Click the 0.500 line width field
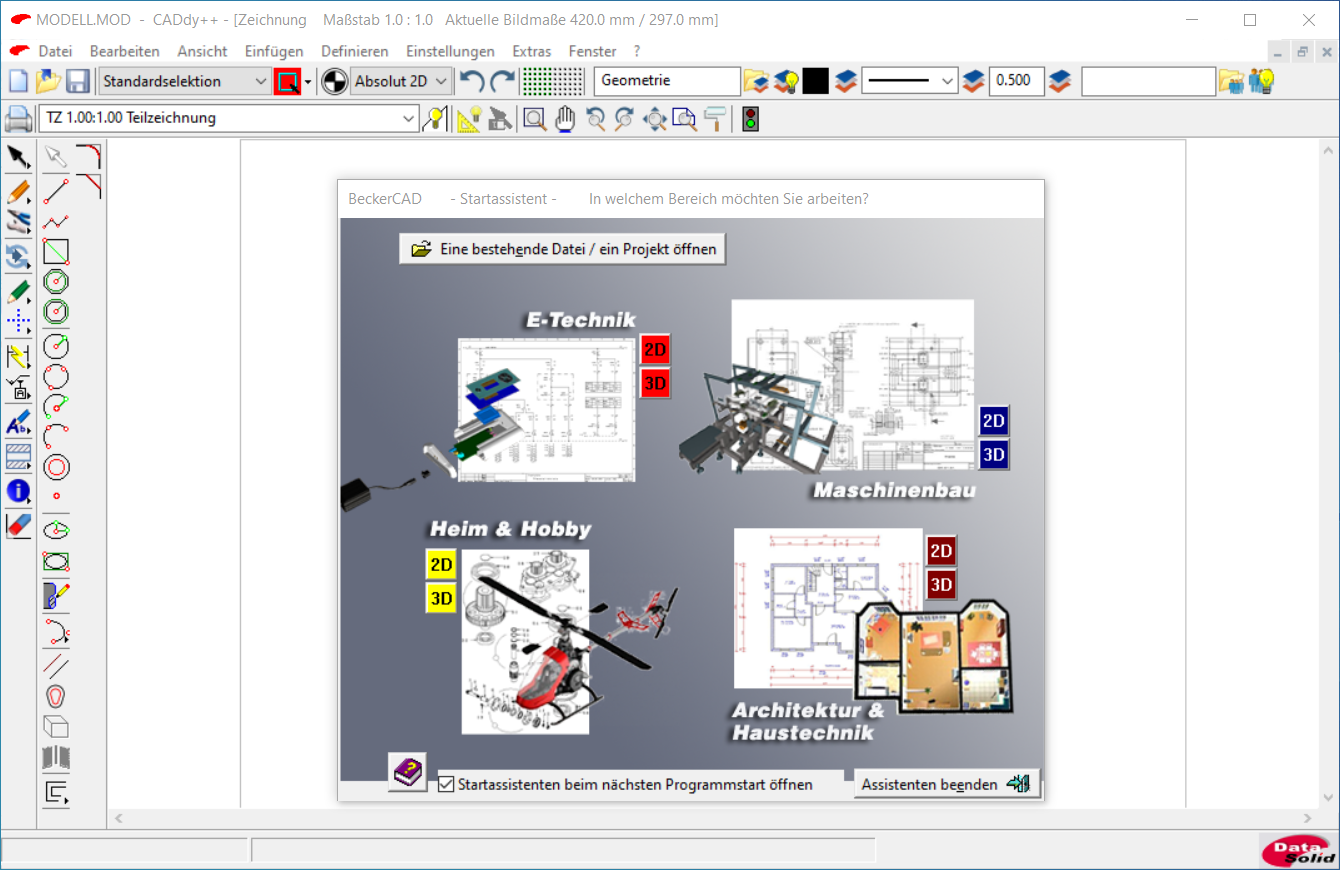Image resolution: width=1340 pixels, height=870 pixels. point(1017,81)
